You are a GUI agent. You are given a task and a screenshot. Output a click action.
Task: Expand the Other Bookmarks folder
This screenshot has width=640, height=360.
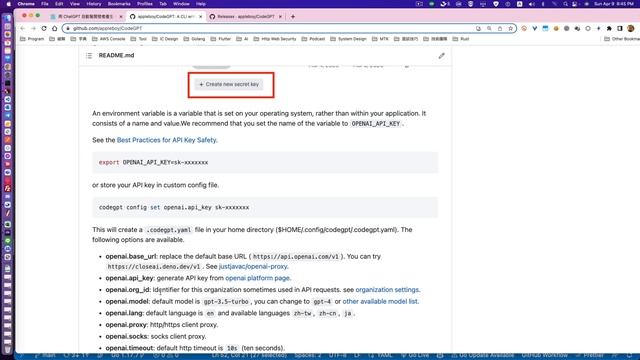(x=622, y=39)
